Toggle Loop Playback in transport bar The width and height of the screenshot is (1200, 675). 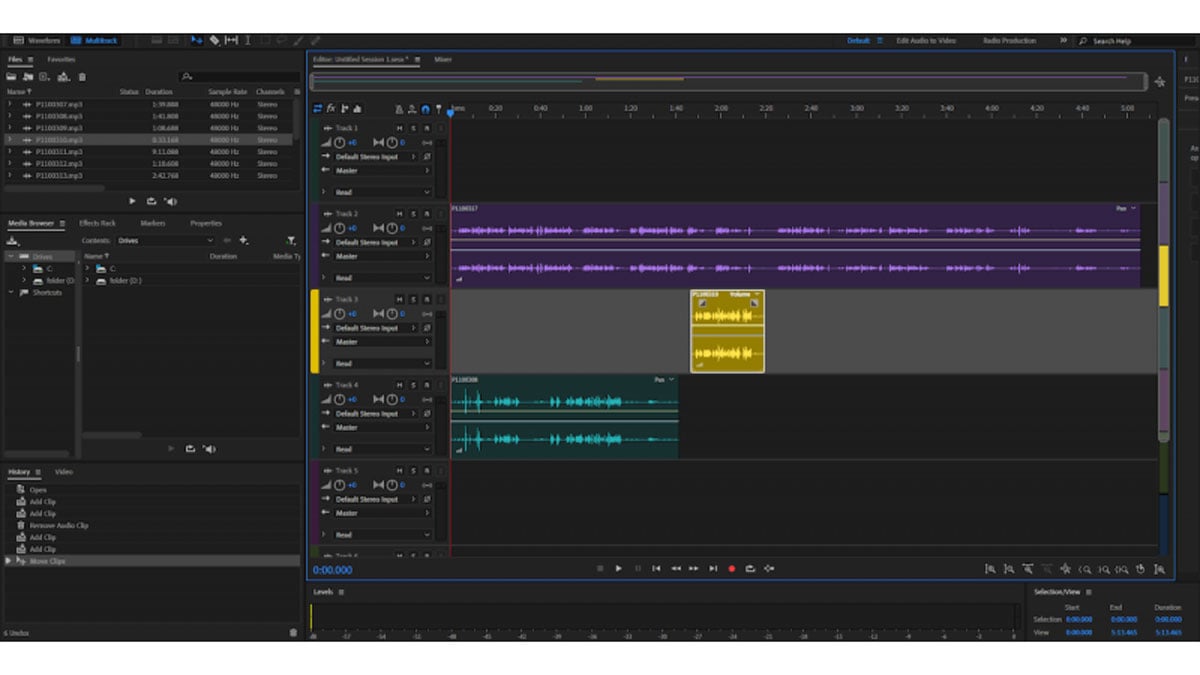tap(750, 568)
